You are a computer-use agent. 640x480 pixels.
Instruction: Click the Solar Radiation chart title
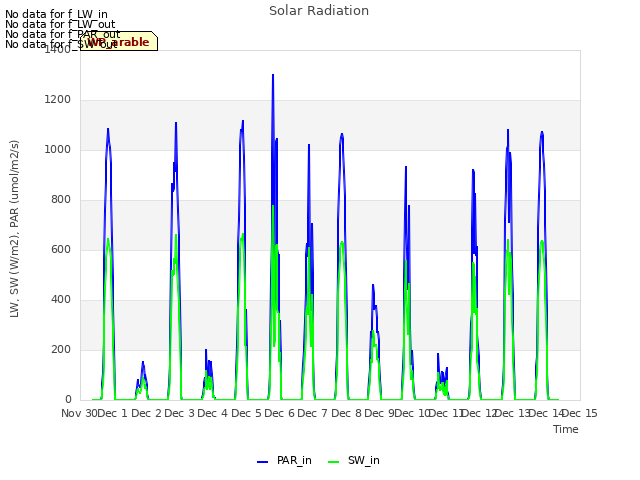pyautogui.click(x=319, y=11)
